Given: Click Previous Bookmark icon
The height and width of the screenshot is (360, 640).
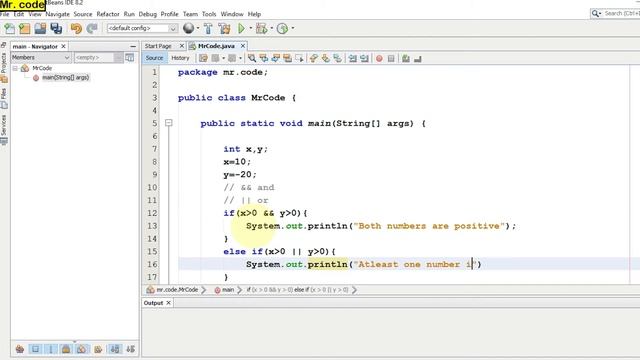Looking at the screenshot, I should click(313, 58).
